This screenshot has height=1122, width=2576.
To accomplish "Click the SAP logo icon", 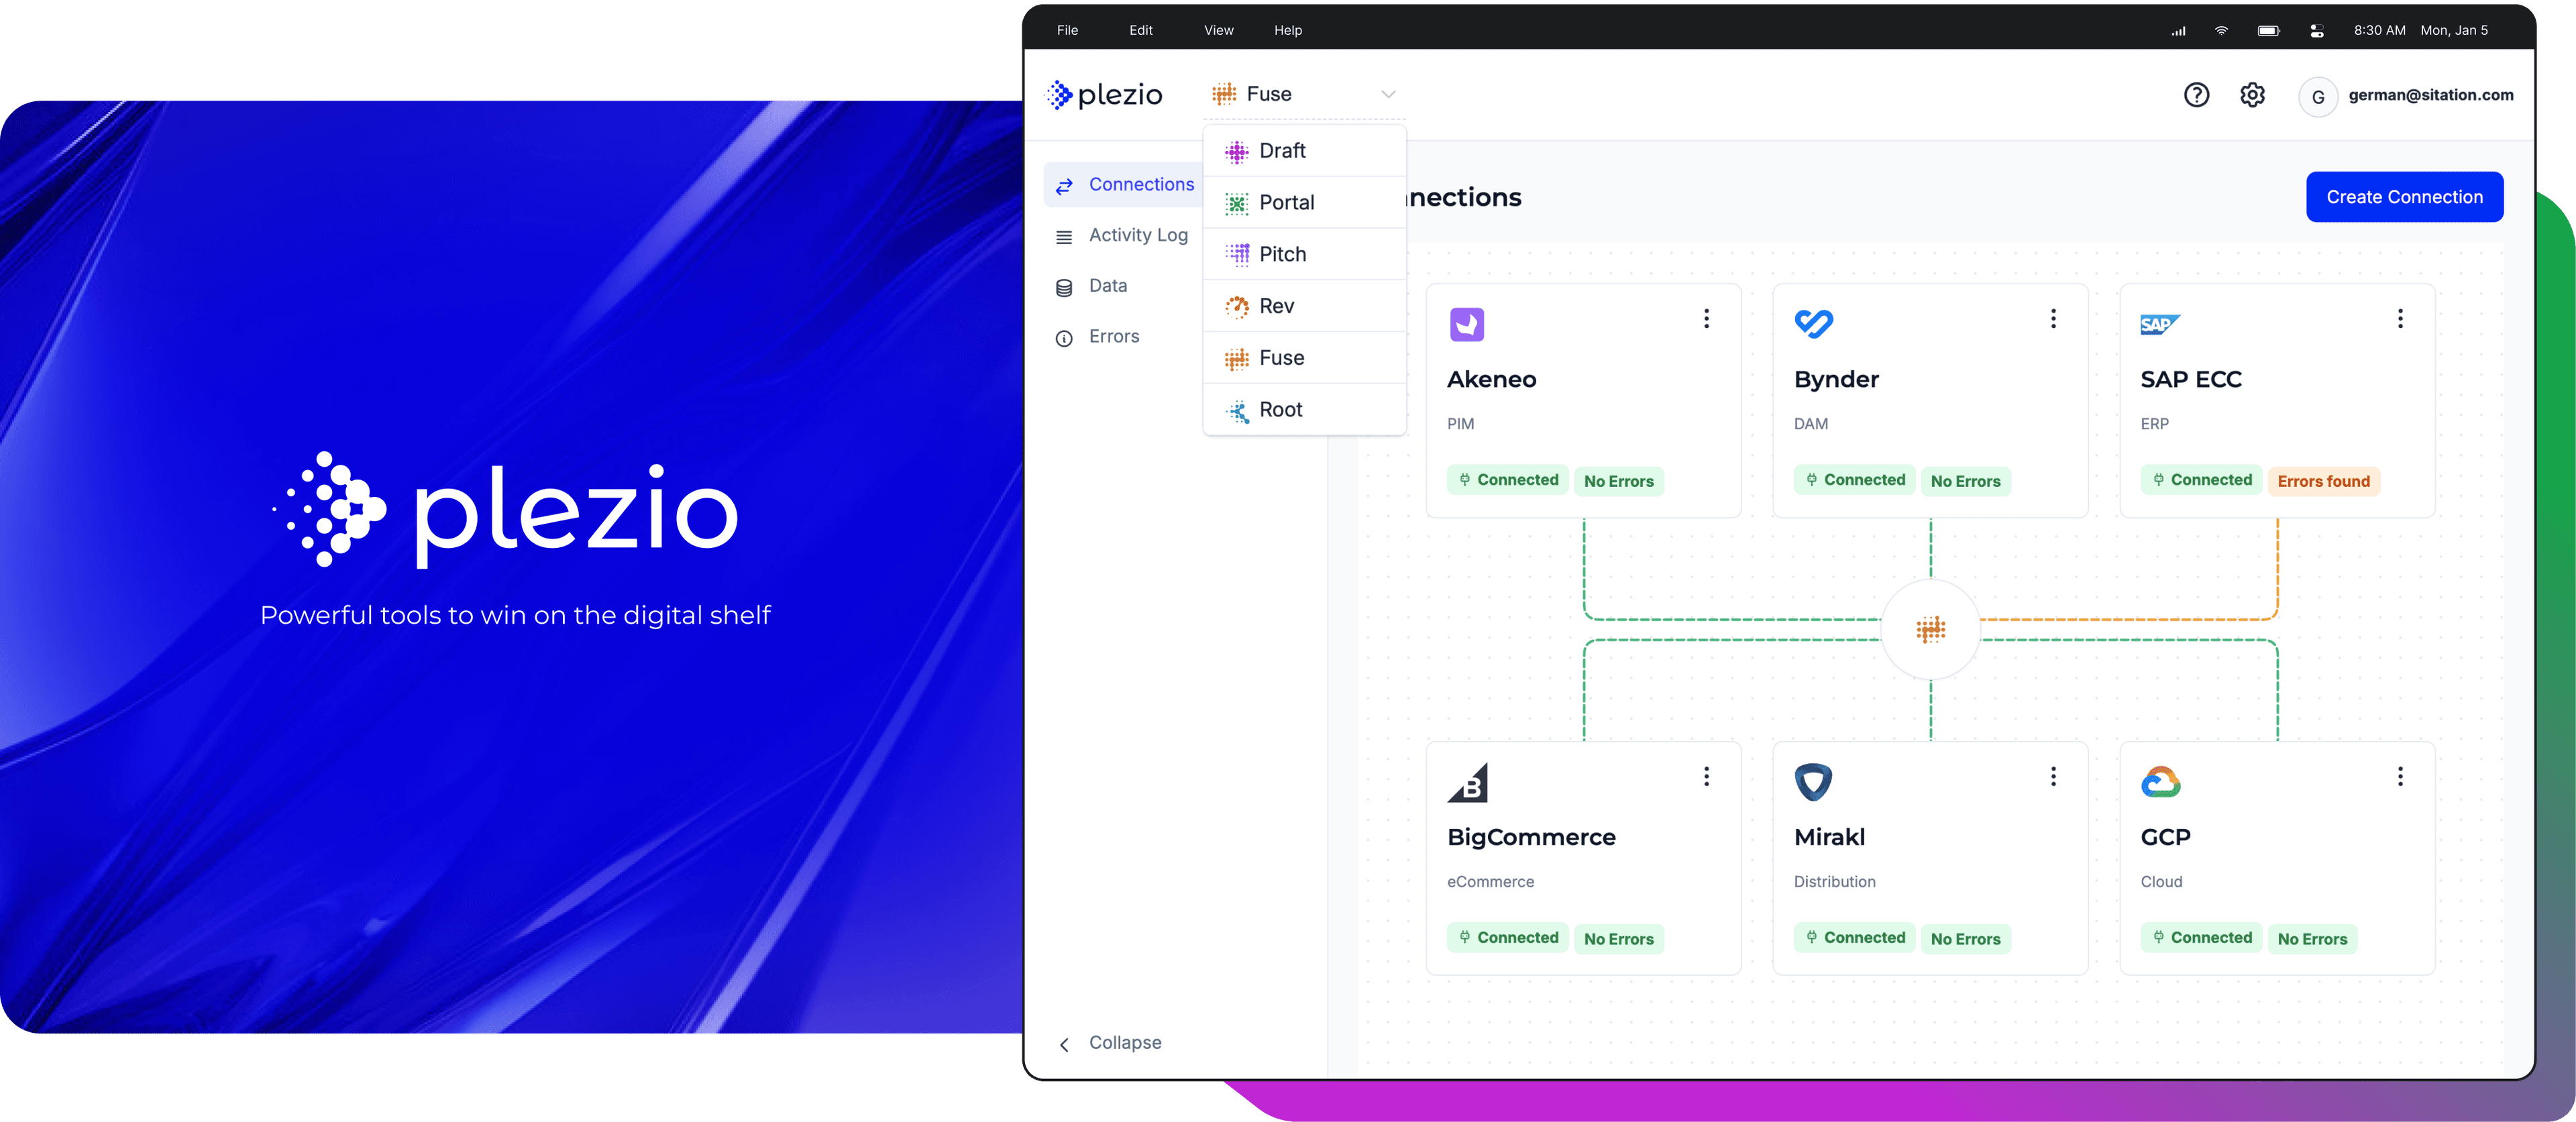I will tap(2159, 324).
